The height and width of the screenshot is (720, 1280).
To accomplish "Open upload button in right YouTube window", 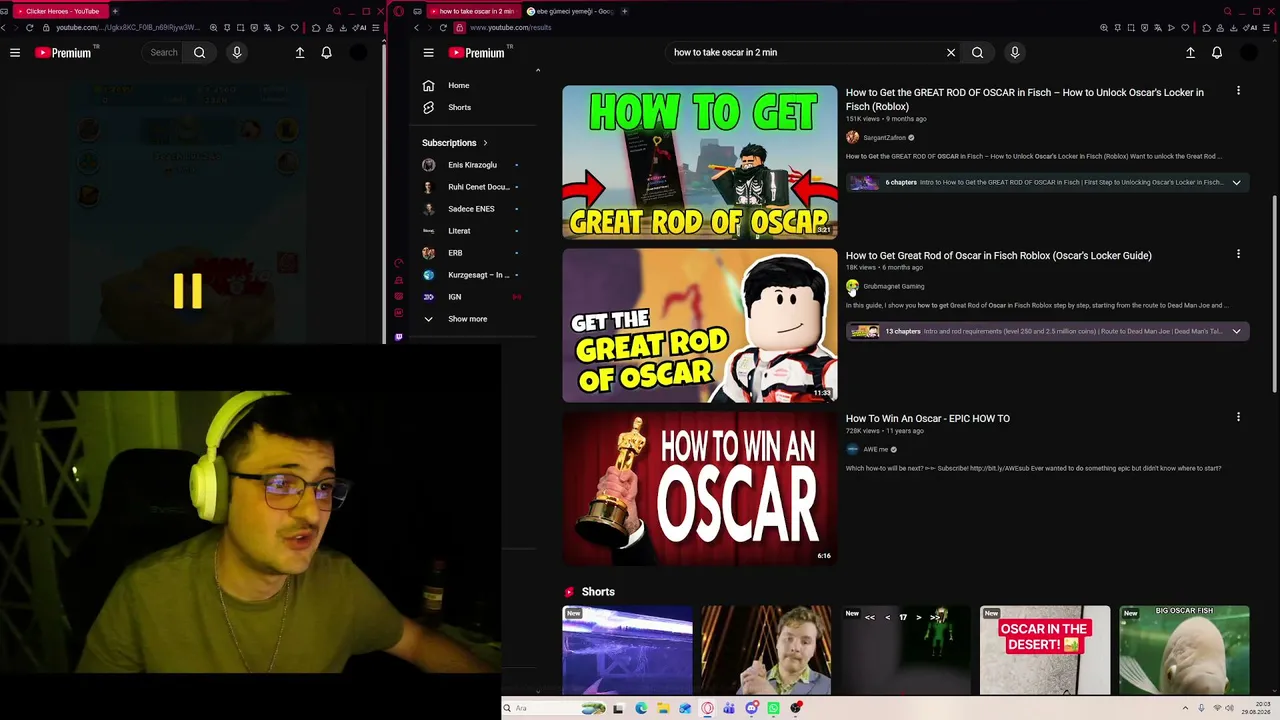I will (1190, 52).
